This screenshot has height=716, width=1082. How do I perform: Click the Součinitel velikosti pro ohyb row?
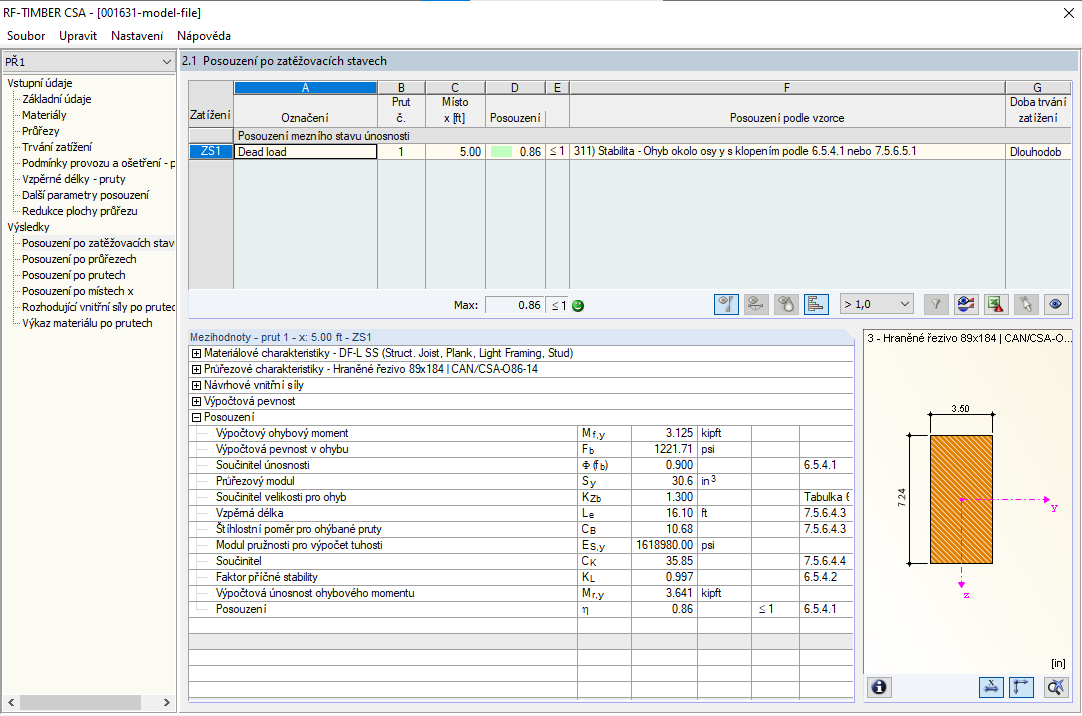click(x=521, y=497)
